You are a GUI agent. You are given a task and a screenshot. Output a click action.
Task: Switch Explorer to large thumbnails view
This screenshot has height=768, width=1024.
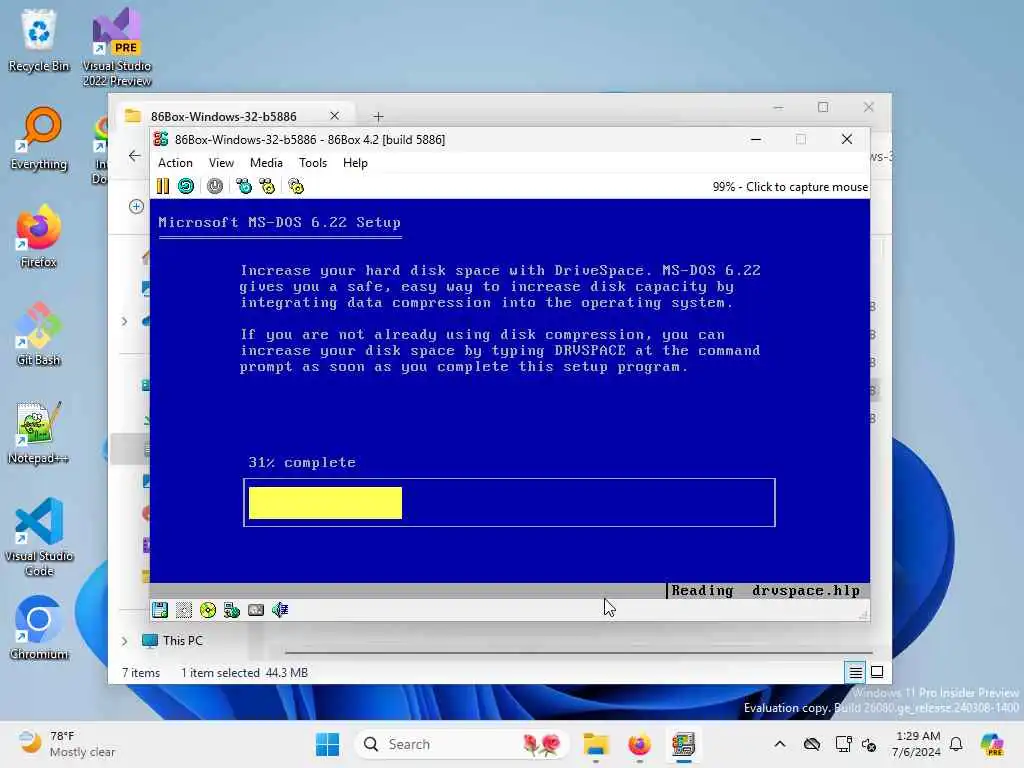click(877, 672)
